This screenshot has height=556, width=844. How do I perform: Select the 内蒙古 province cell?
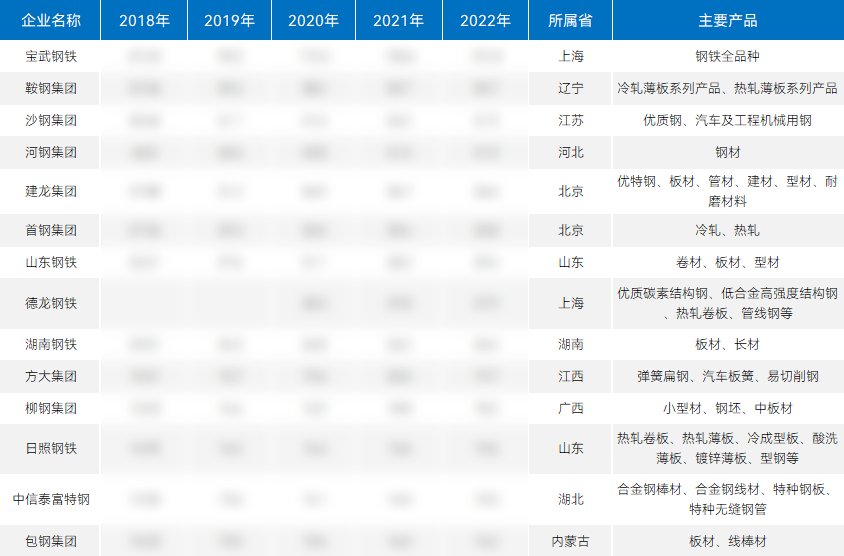pos(571,541)
